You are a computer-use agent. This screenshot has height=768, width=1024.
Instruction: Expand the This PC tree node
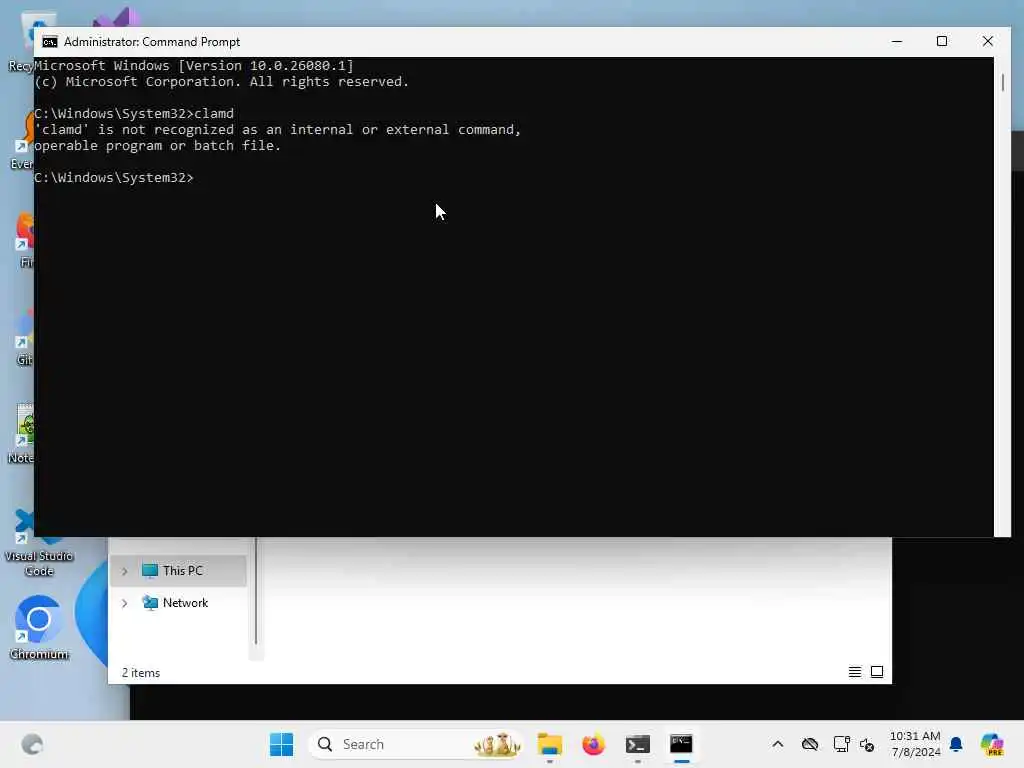(125, 571)
